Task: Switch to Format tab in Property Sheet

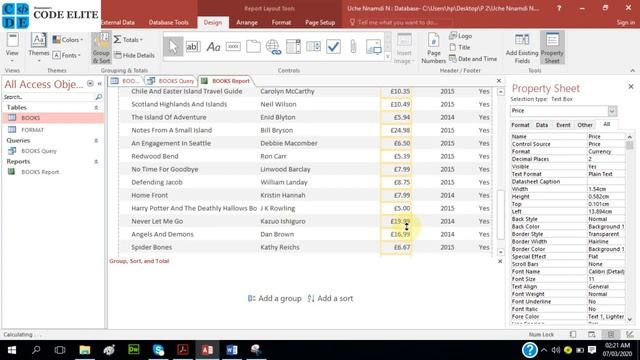Action: 520,125
